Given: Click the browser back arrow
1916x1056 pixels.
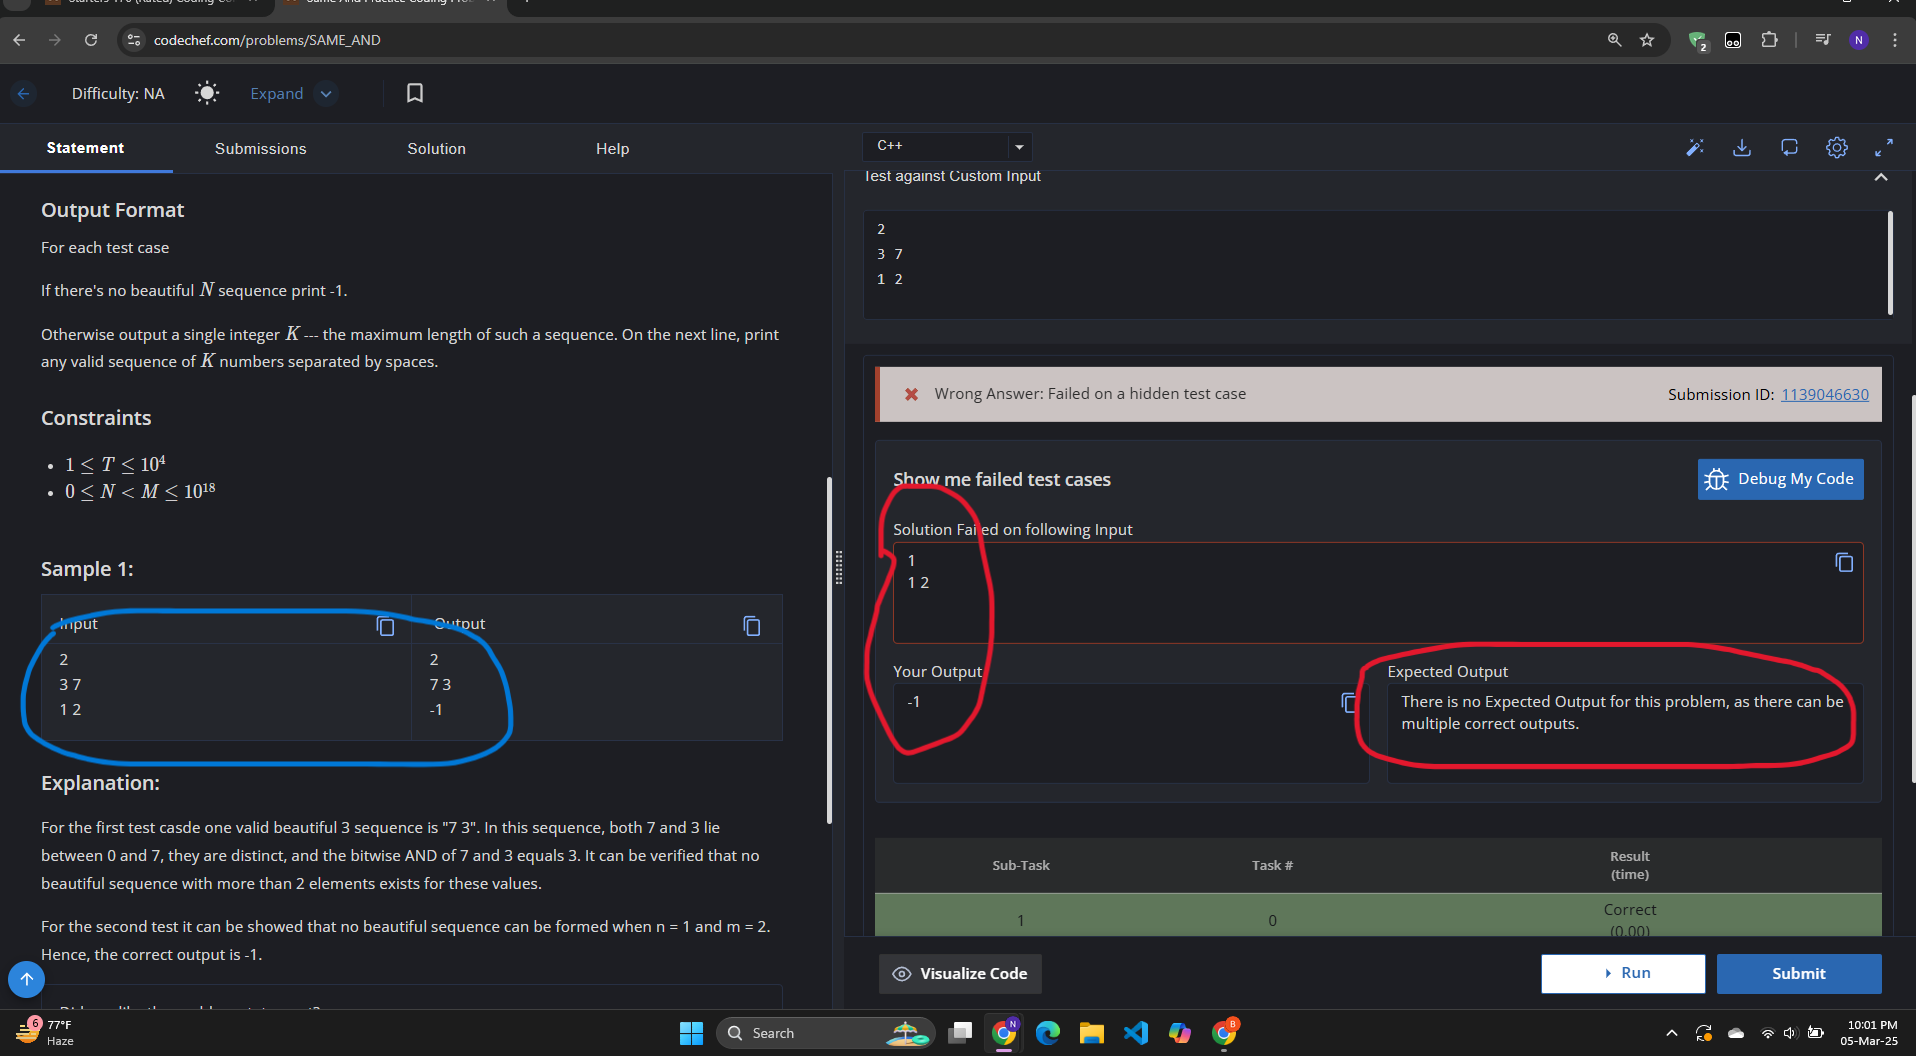Looking at the screenshot, I should [19, 40].
